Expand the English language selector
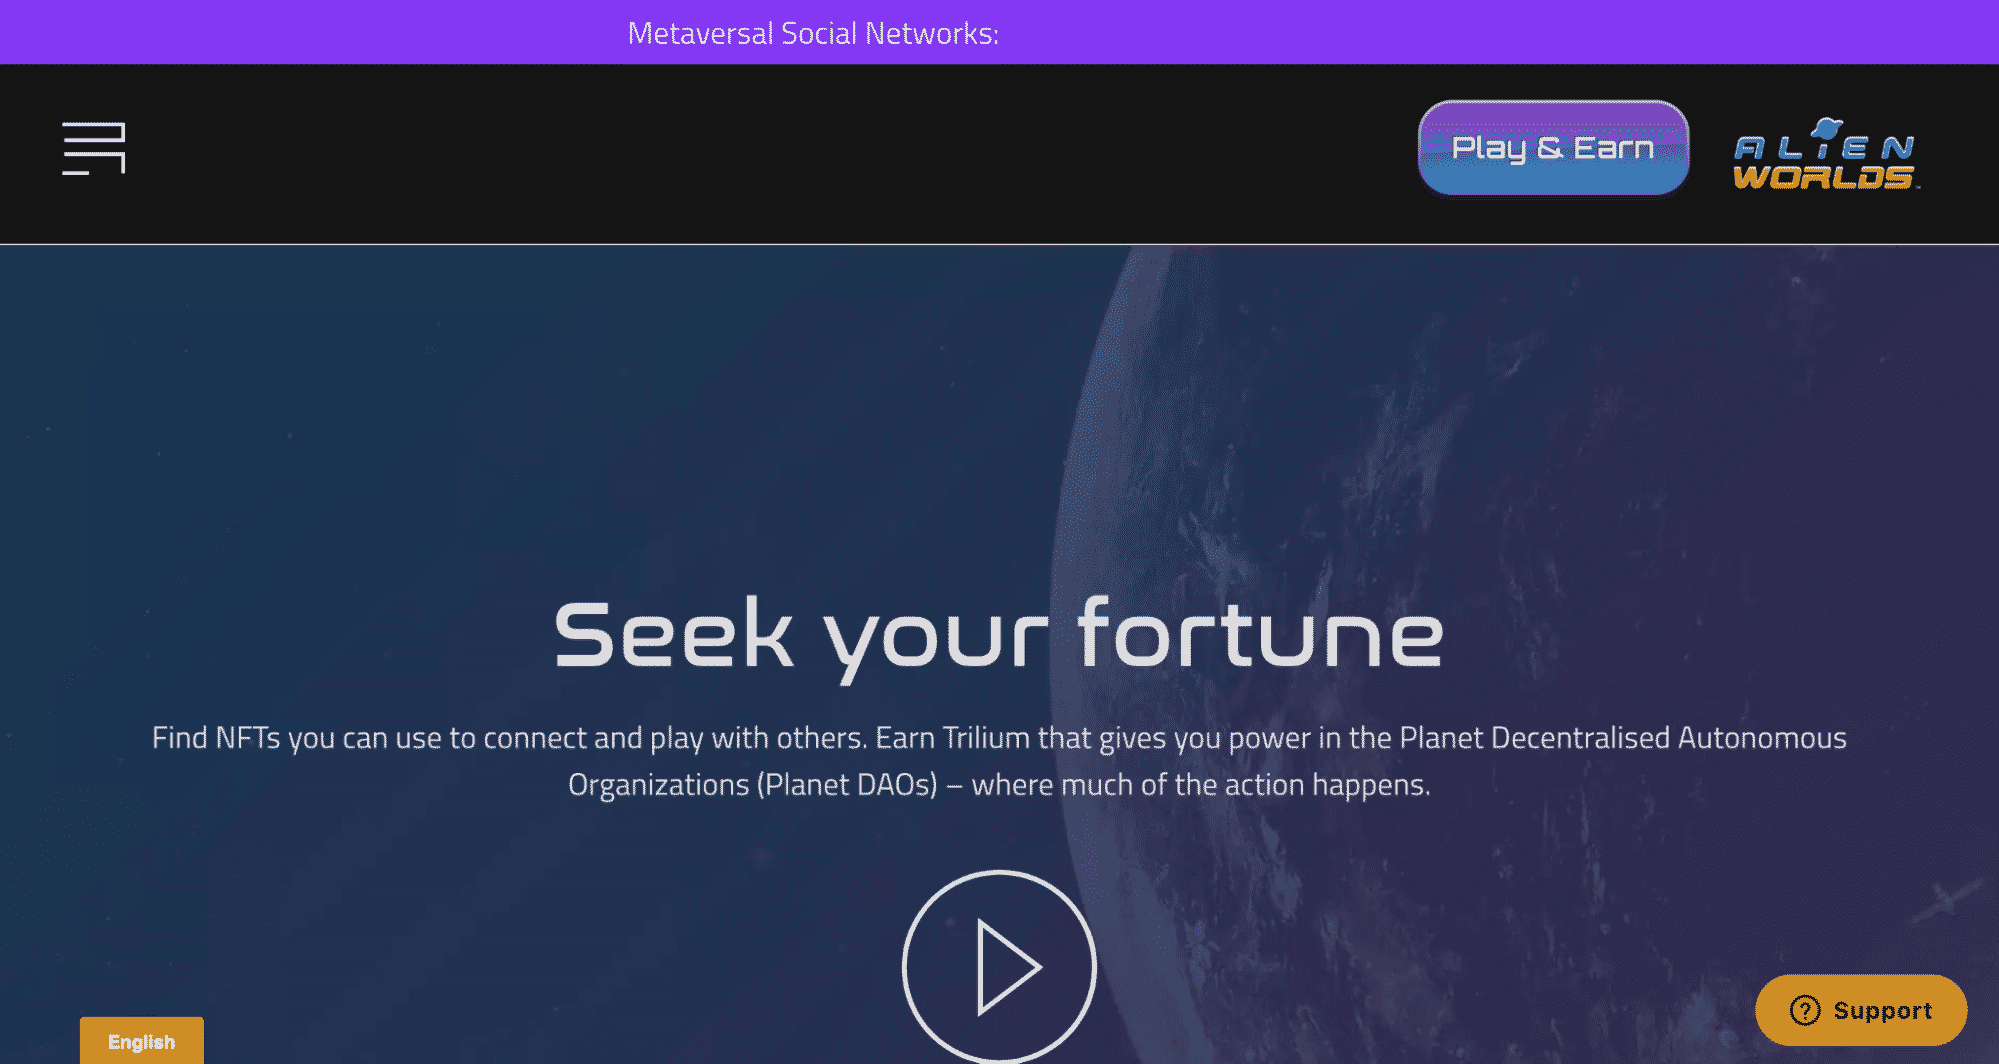The height and width of the screenshot is (1064, 1999). 142,1041
